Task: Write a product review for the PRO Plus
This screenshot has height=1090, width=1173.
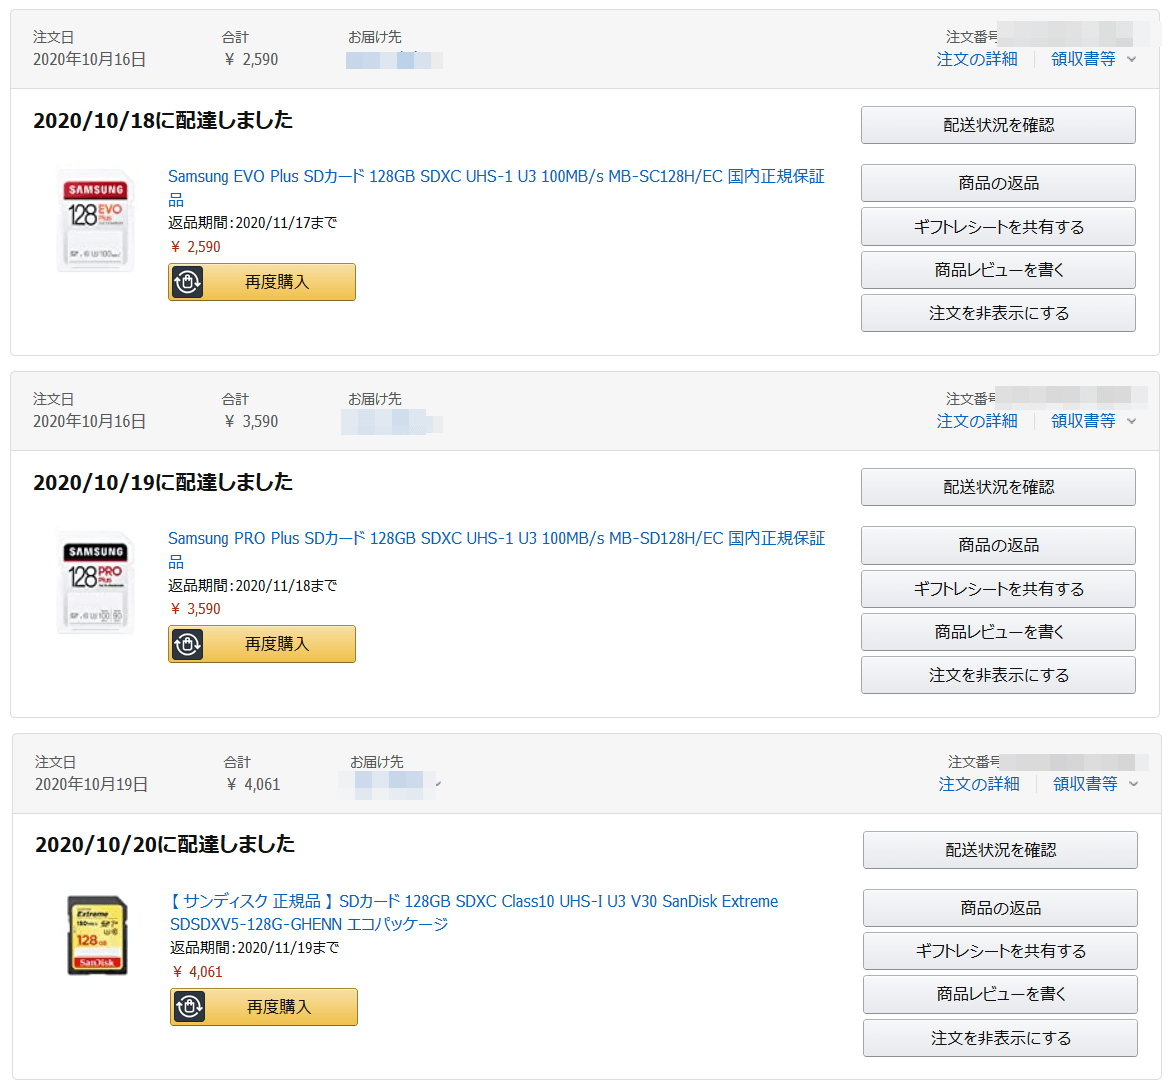Action: coord(998,632)
